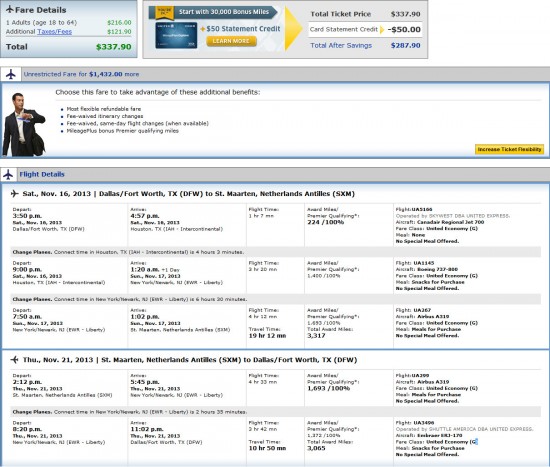
Task: Click the Learn More button
Action: click(231, 41)
